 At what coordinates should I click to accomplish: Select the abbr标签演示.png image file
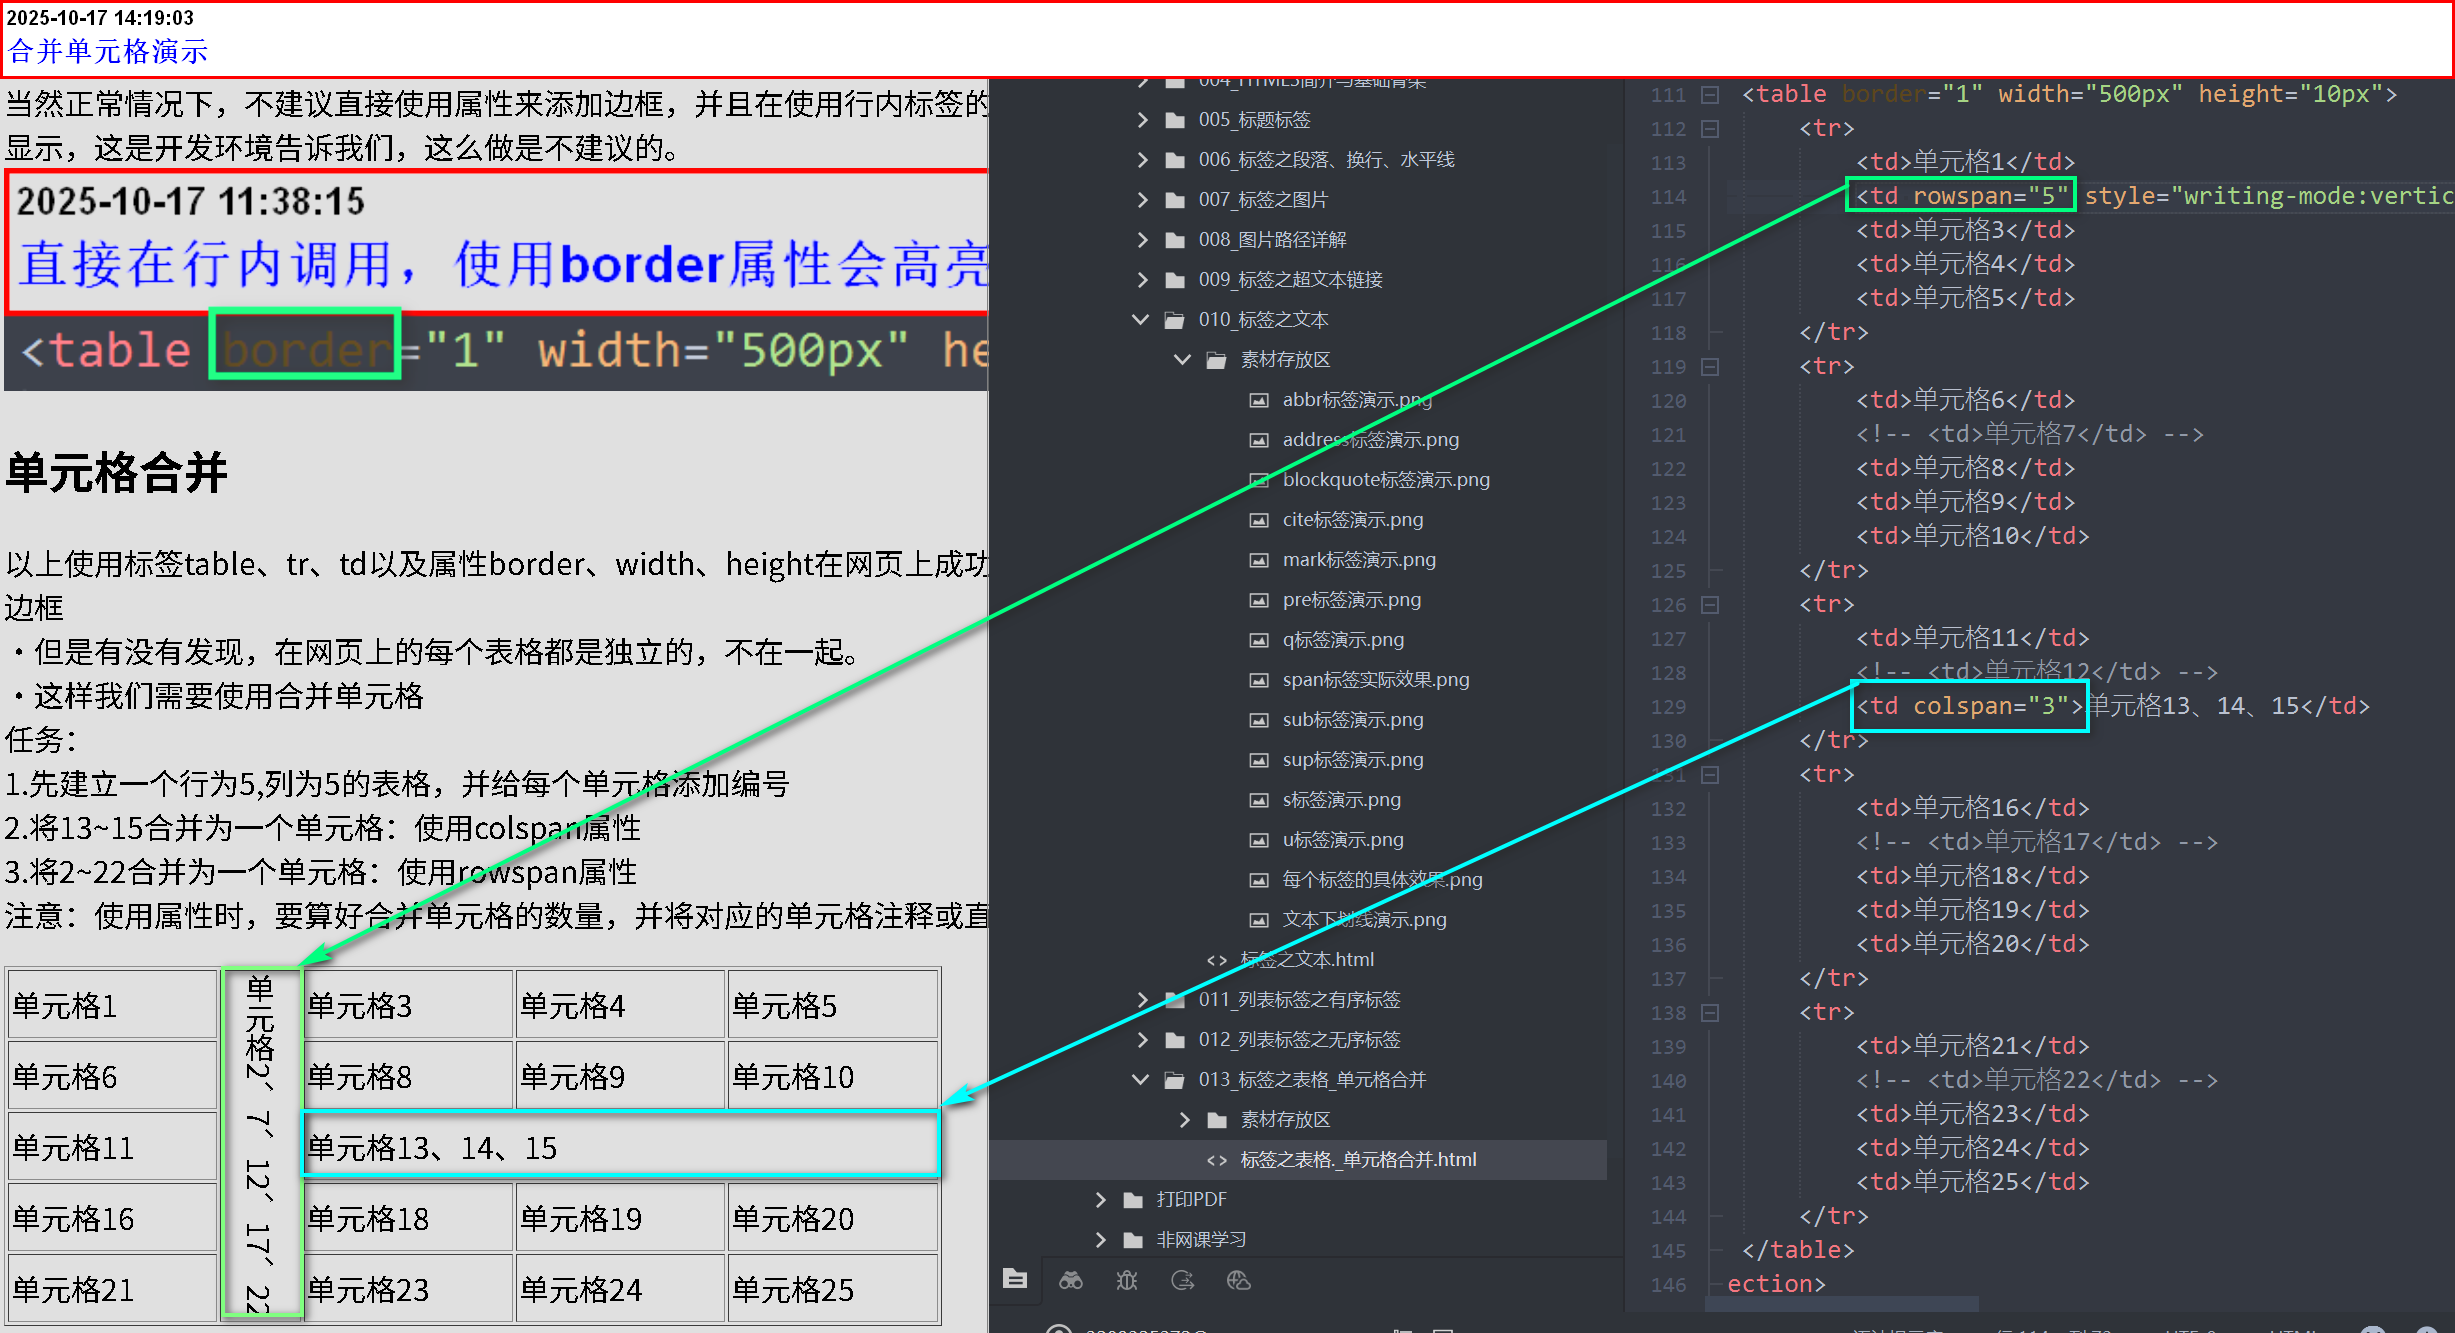[1356, 400]
